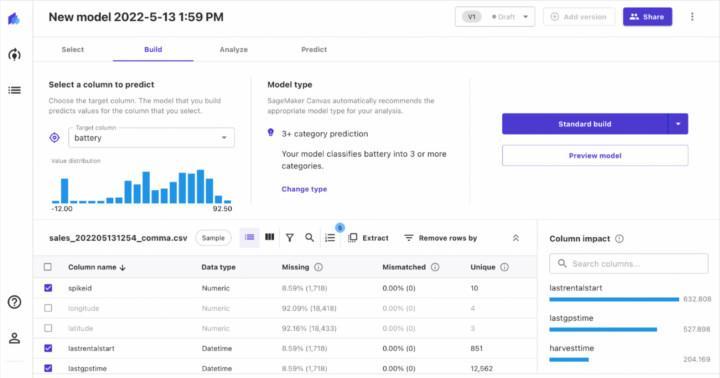
Task: Click the lastgpstime impact bar
Action: tap(603, 329)
